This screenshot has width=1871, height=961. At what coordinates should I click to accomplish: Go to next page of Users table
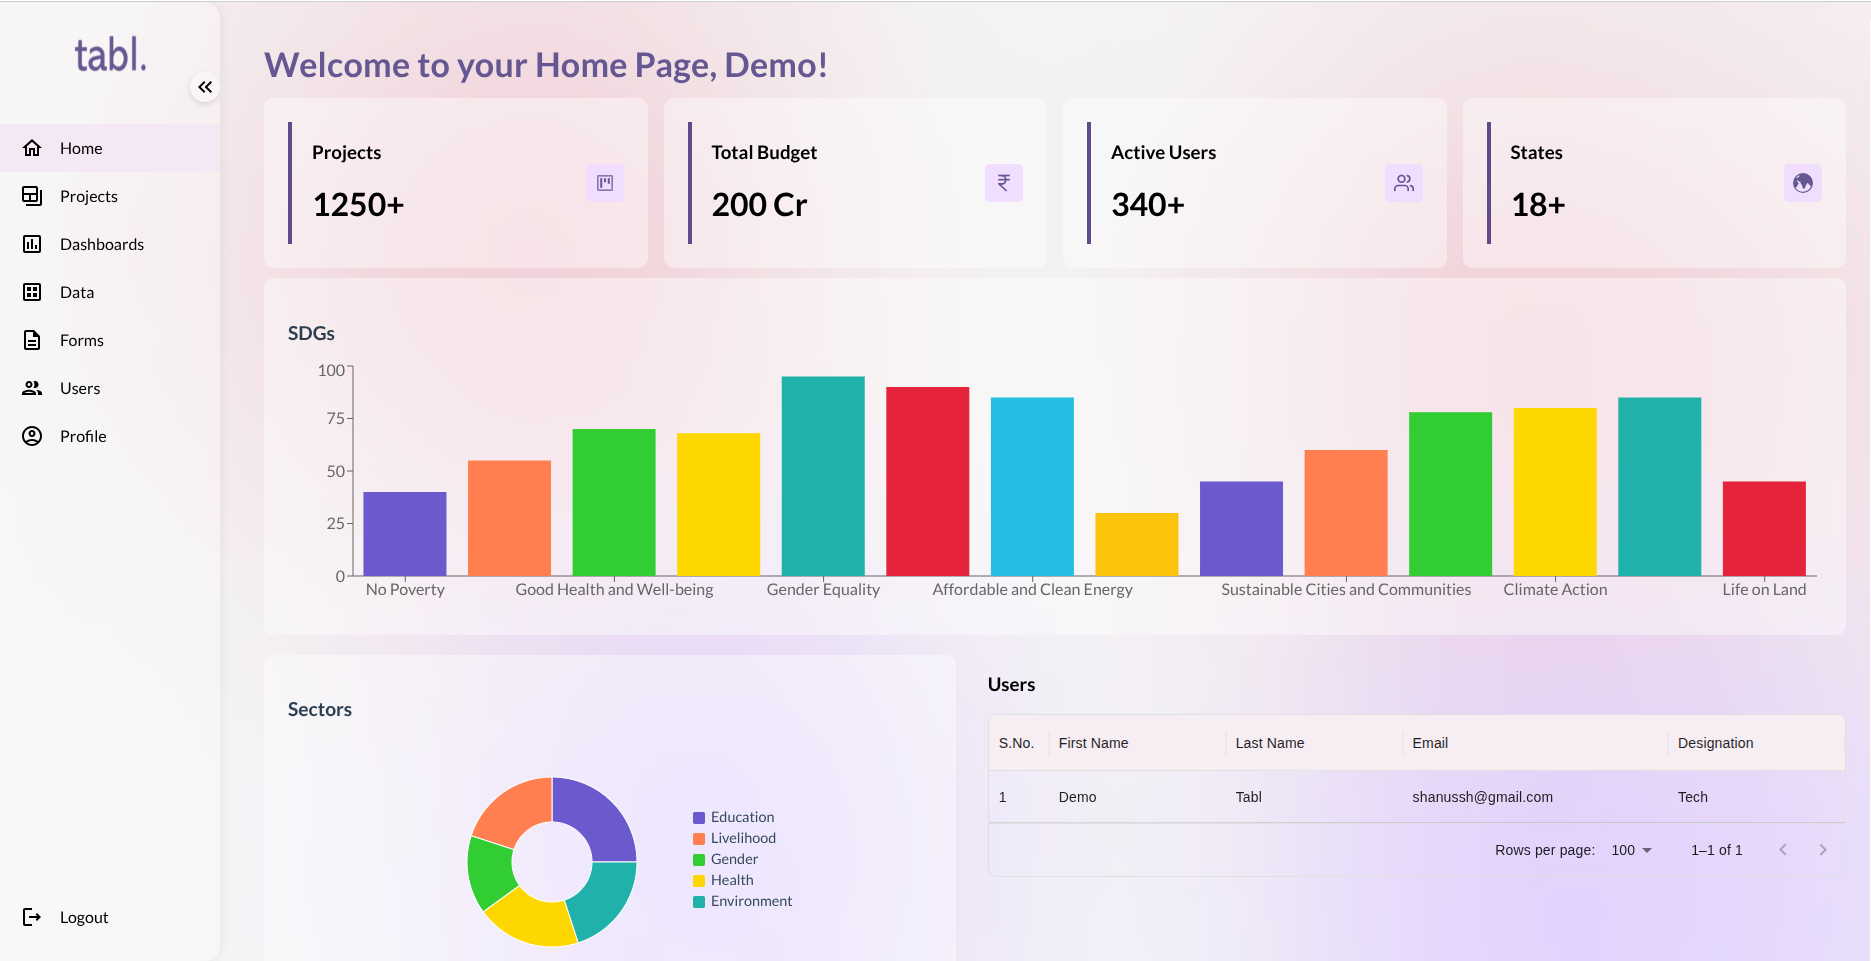click(1822, 850)
